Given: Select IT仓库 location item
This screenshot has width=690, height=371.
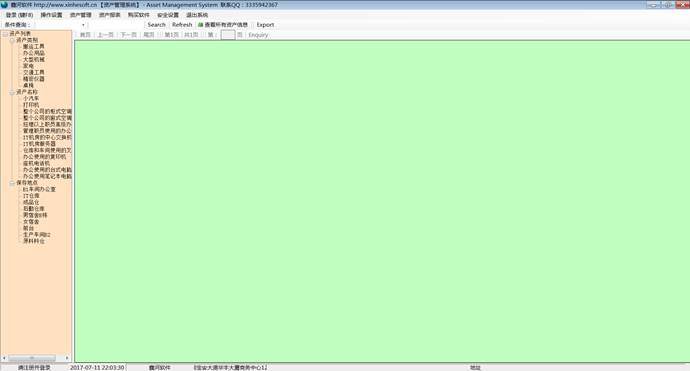Looking at the screenshot, I should tap(31, 196).
